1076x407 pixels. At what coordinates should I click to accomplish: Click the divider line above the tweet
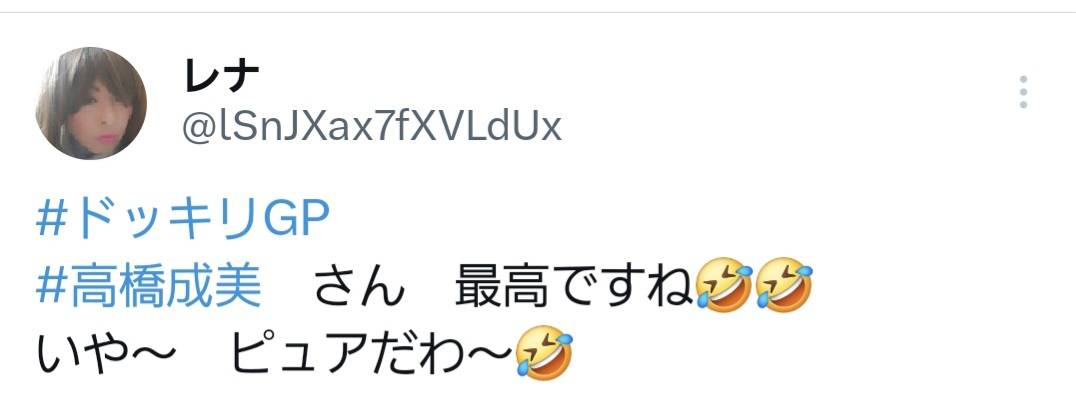click(538, 12)
